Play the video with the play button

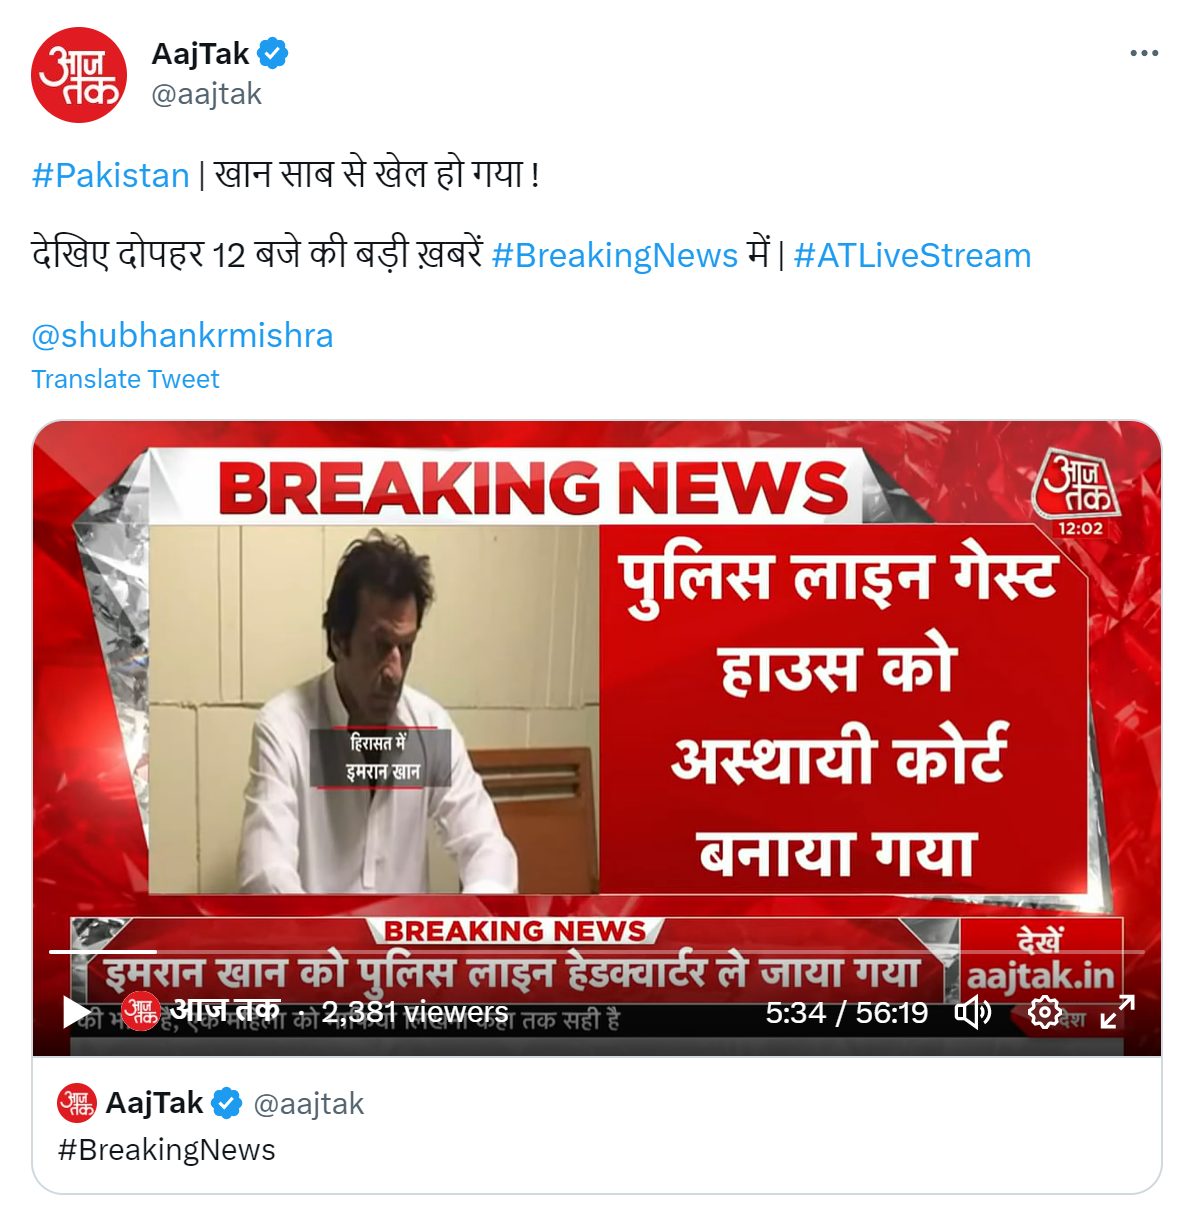point(76,1011)
